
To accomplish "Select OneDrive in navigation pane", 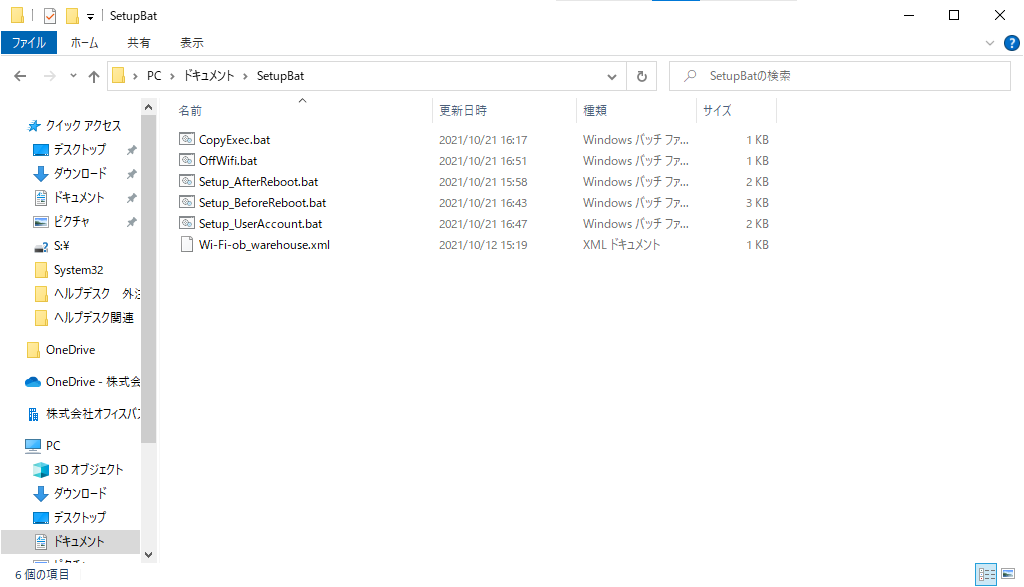I will click(70, 350).
